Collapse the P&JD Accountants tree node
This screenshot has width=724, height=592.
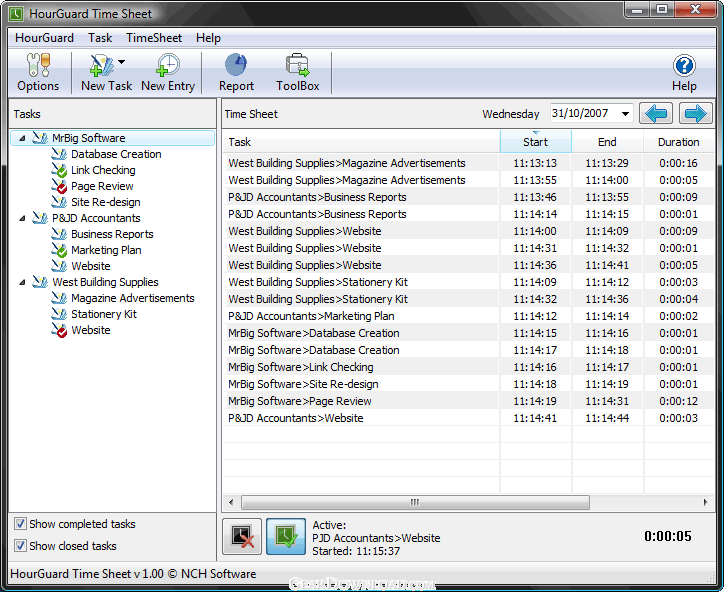22,218
